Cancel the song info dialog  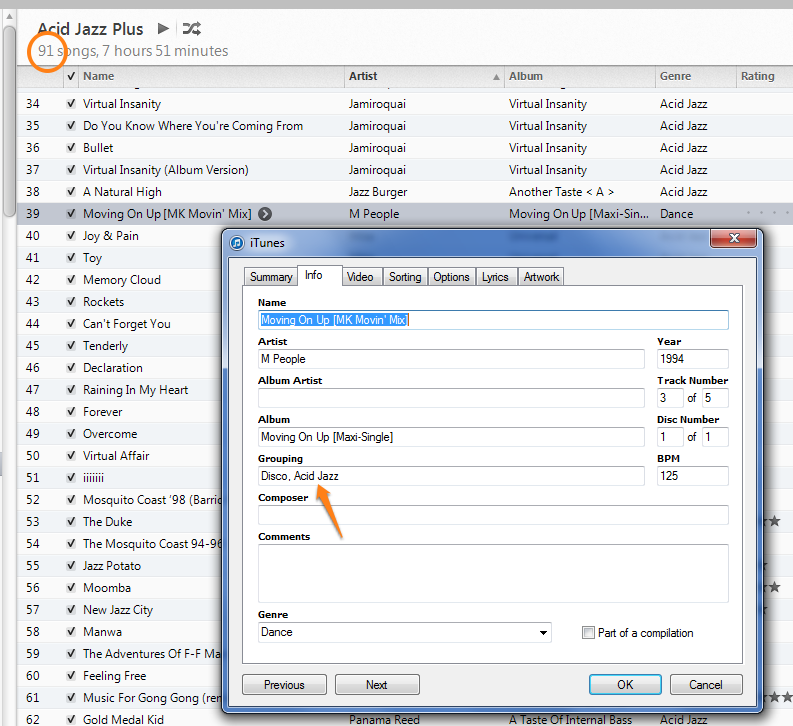click(x=706, y=685)
